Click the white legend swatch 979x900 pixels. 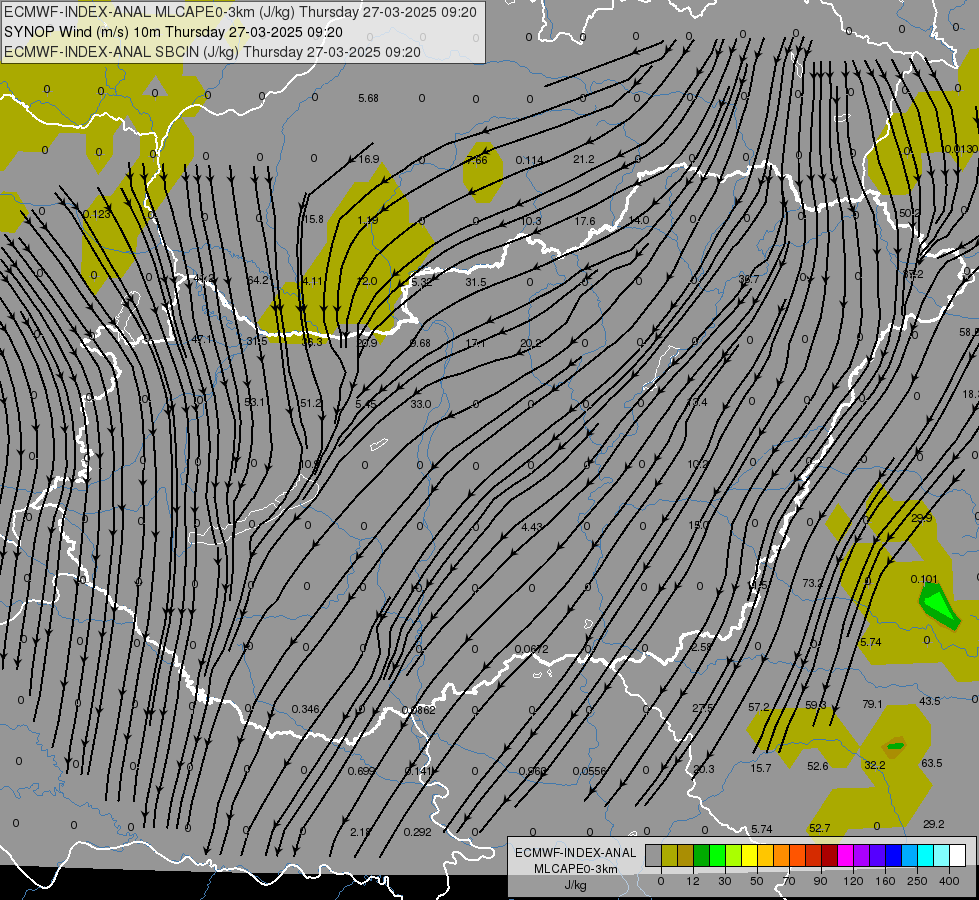tap(958, 855)
